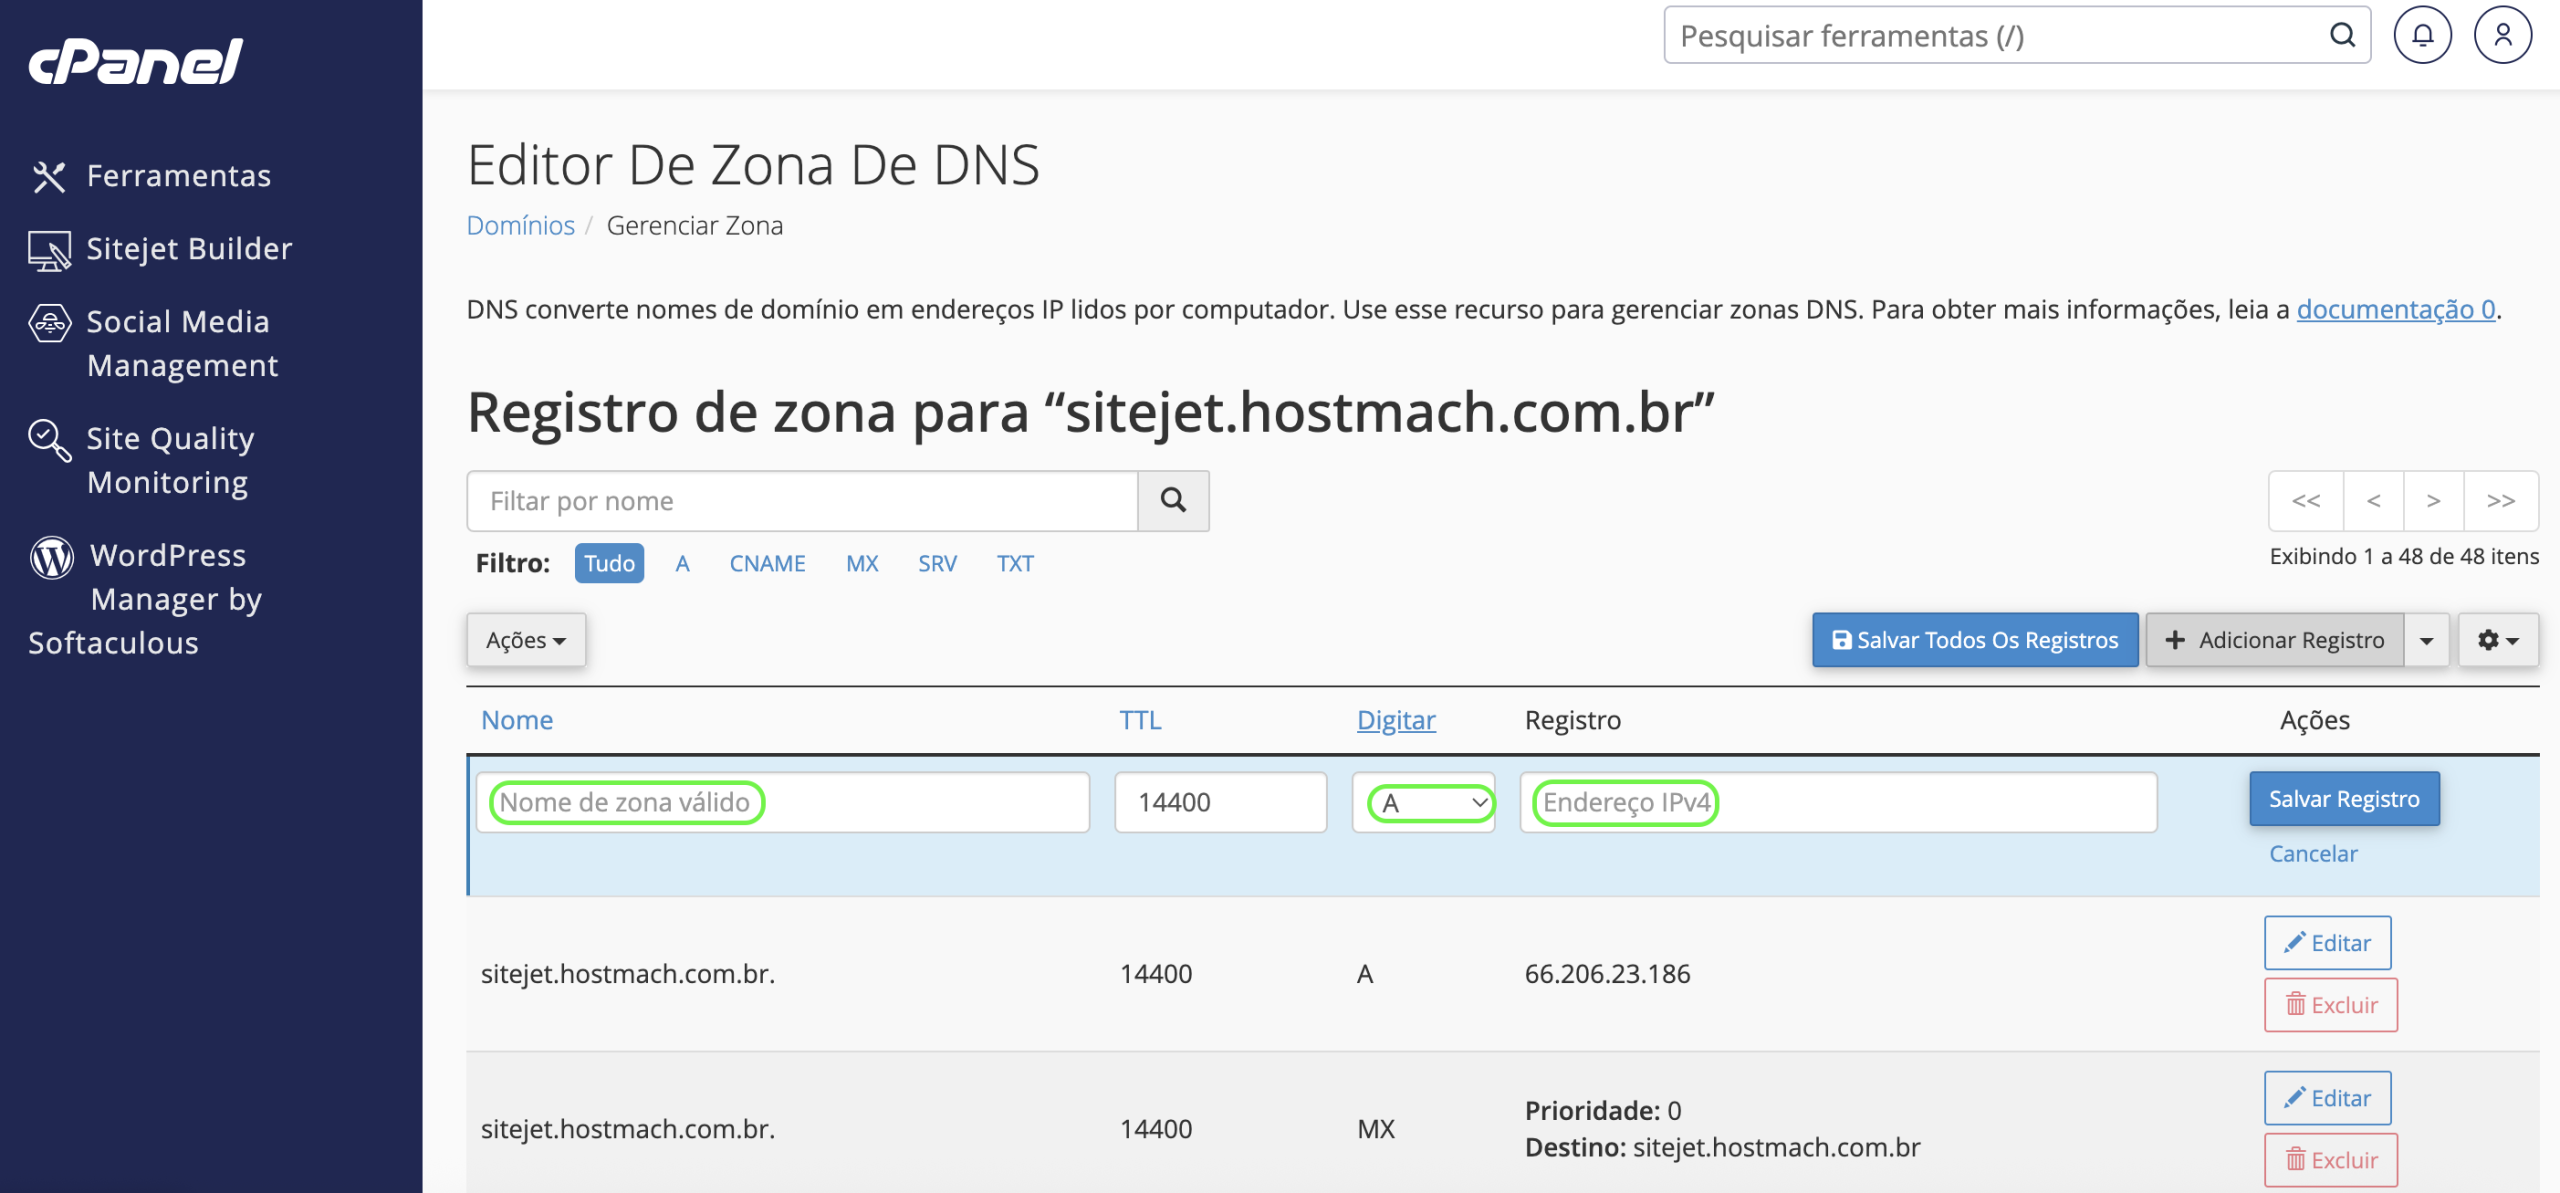
Task: Click the Nome de zona válido field
Action: click(x=783, y=802)
